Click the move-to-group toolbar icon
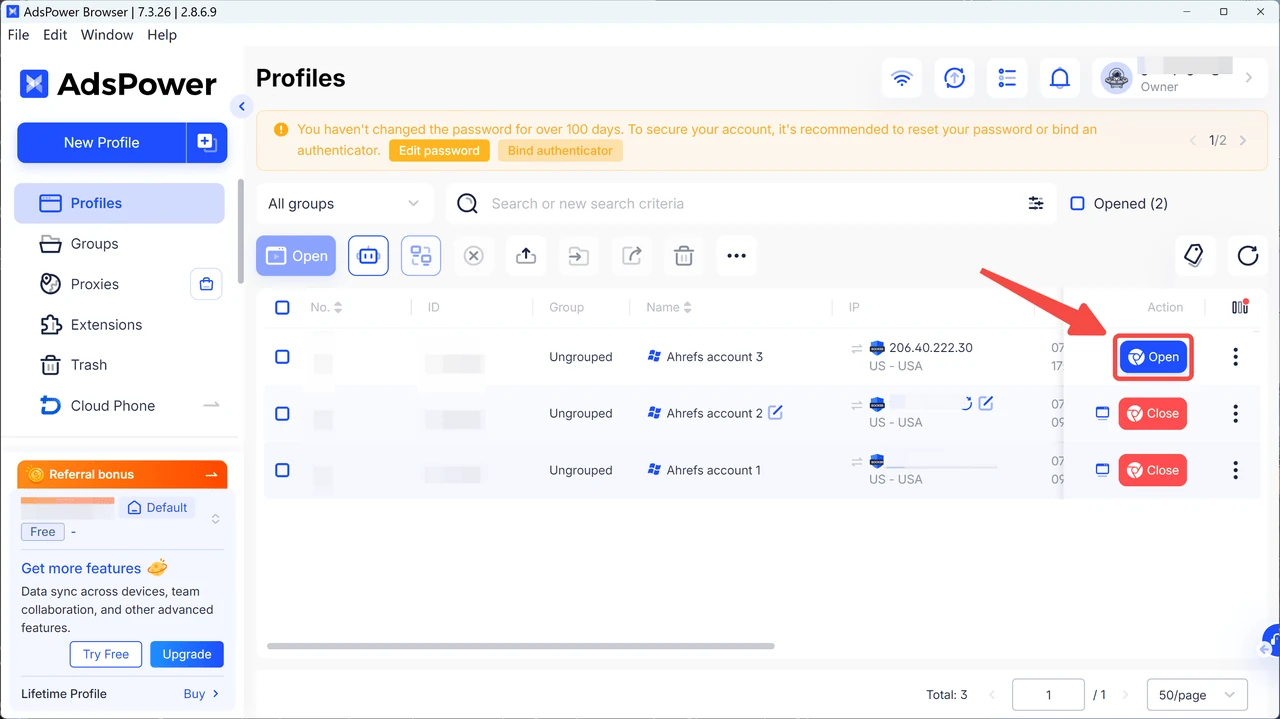The image size is (1280, 719). click(579, 256)
